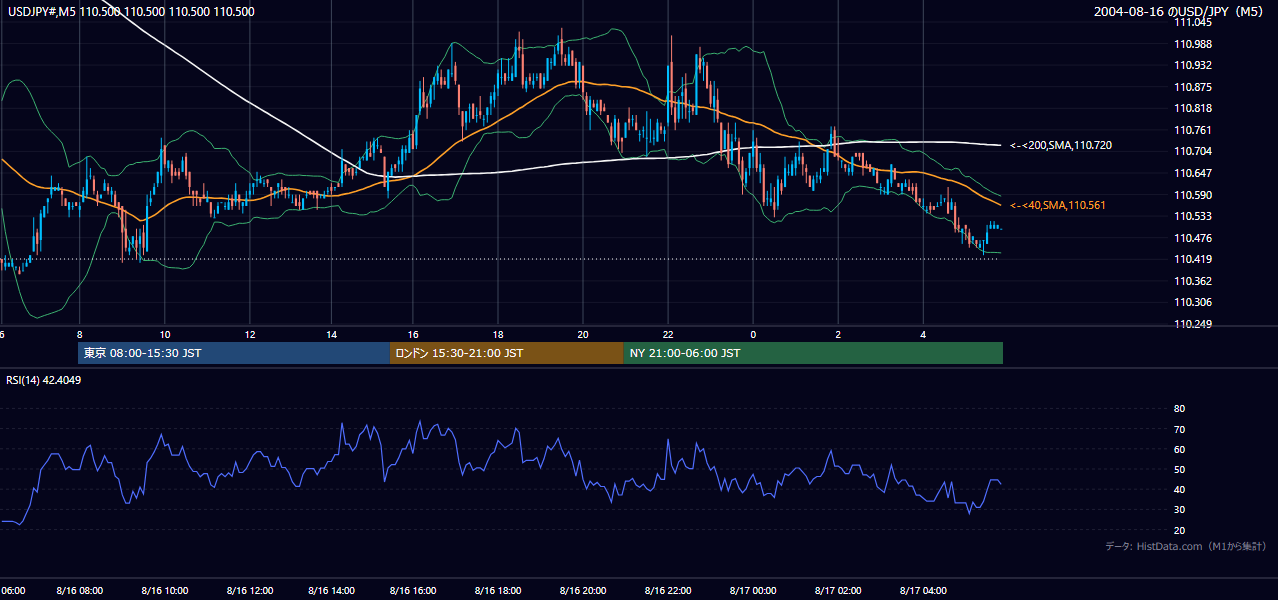Click hour mark 14 under the price chart

[332, 335]
